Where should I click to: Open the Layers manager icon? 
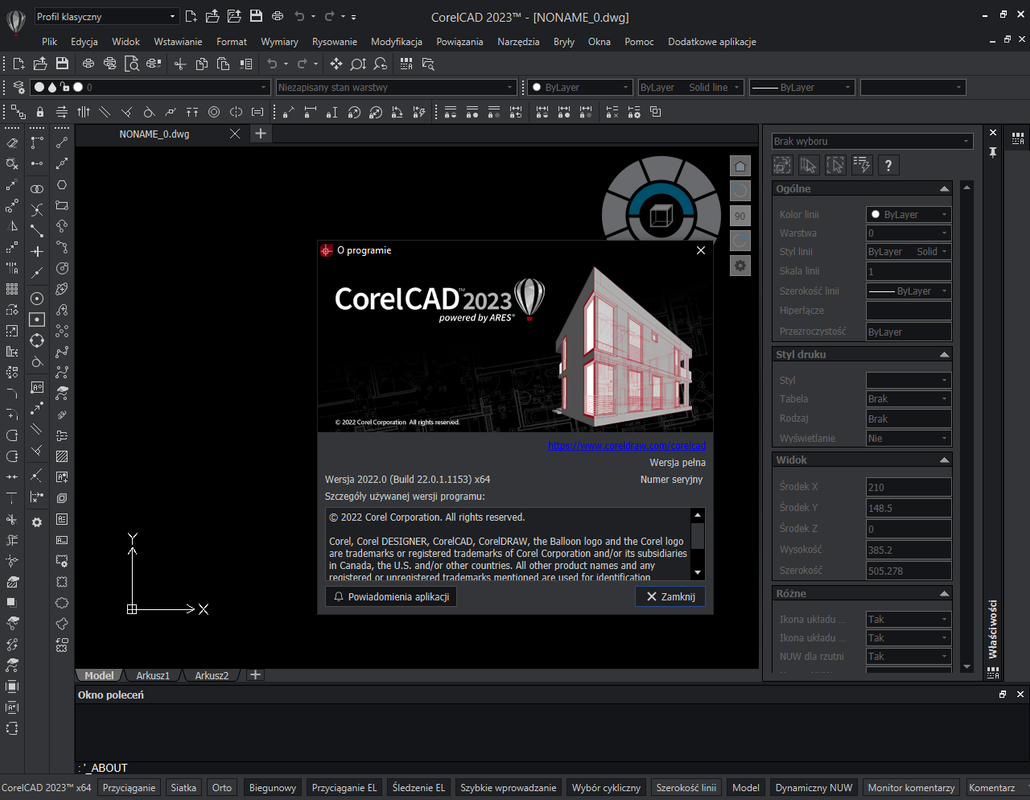point(18,87)
